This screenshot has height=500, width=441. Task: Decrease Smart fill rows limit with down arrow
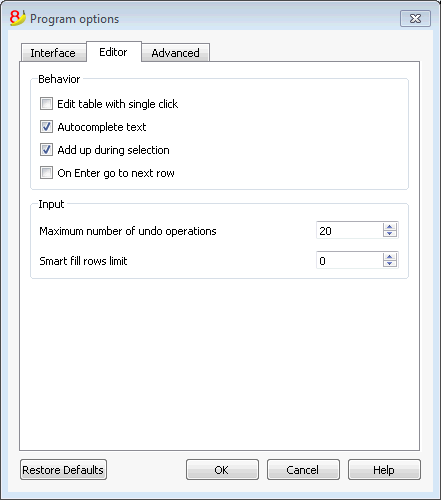click(390, 264)
